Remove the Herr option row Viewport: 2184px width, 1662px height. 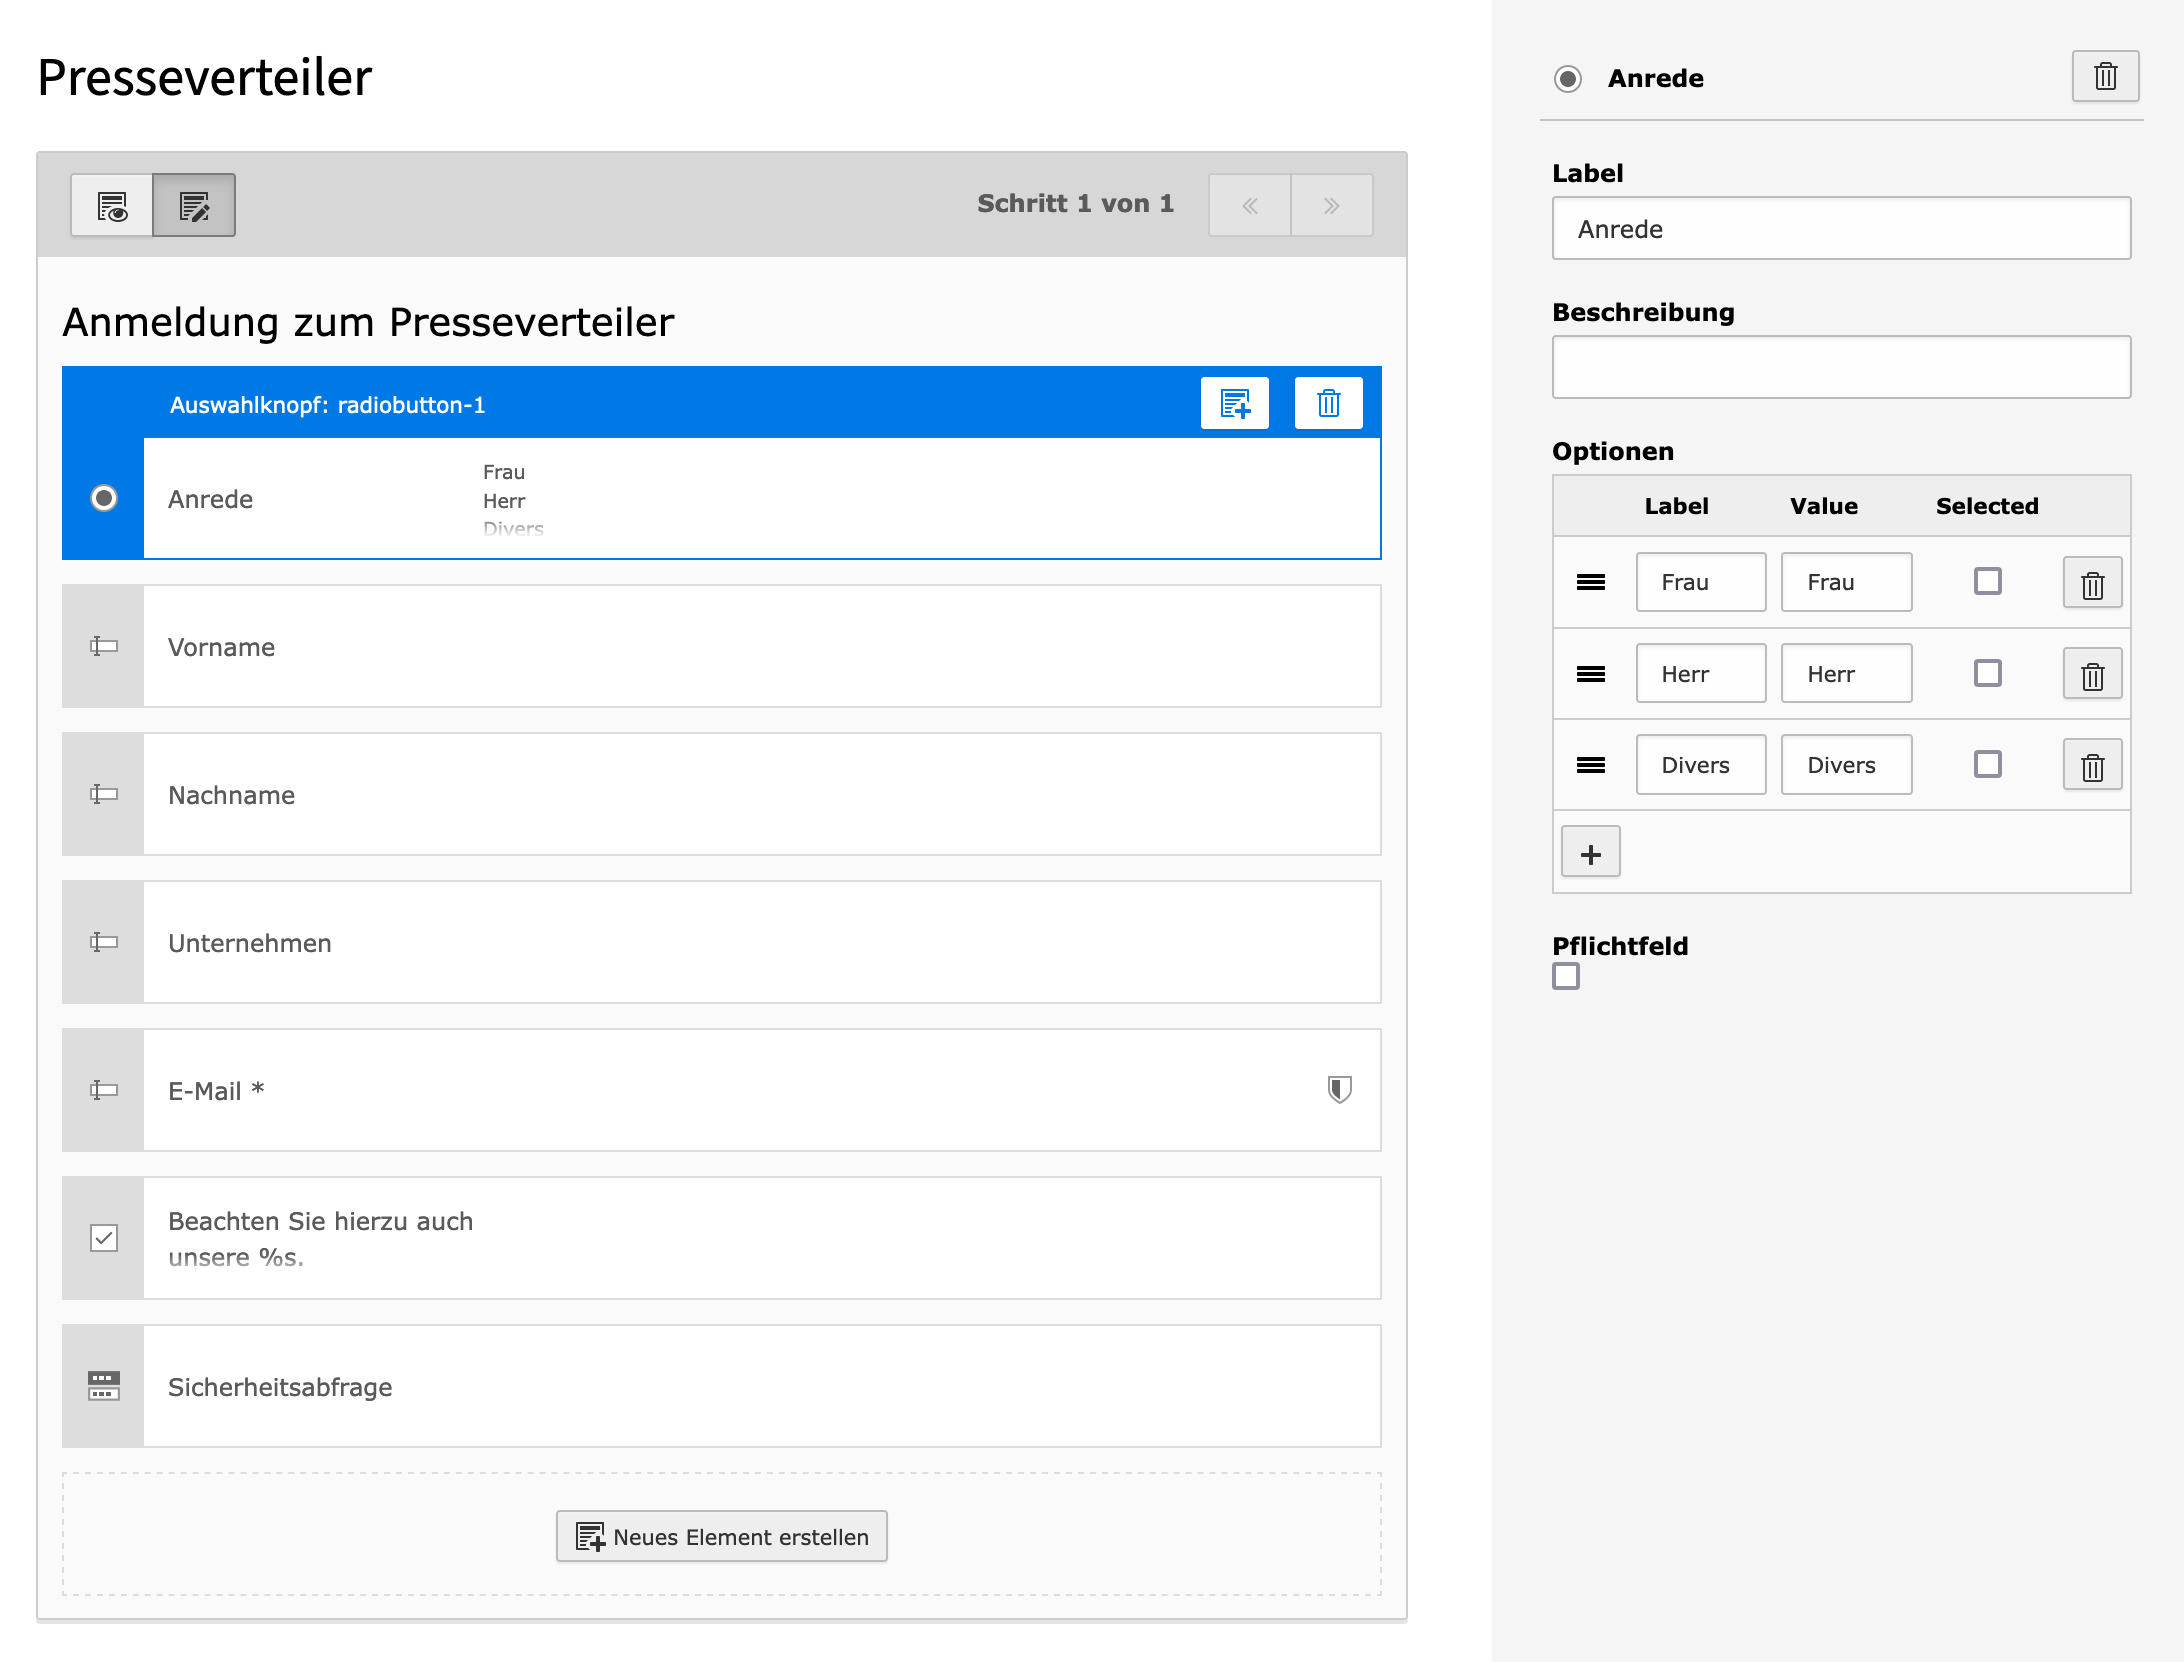point(2092,675)
